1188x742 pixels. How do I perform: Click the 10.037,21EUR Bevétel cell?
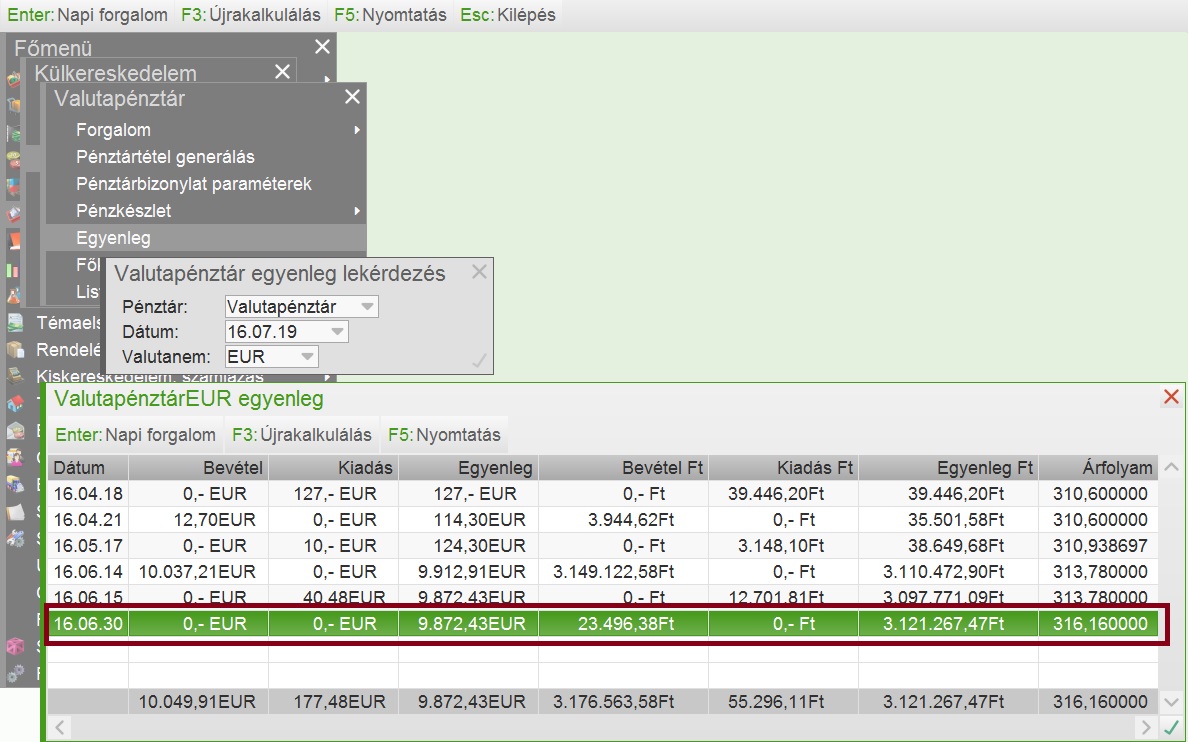(199, 571)
